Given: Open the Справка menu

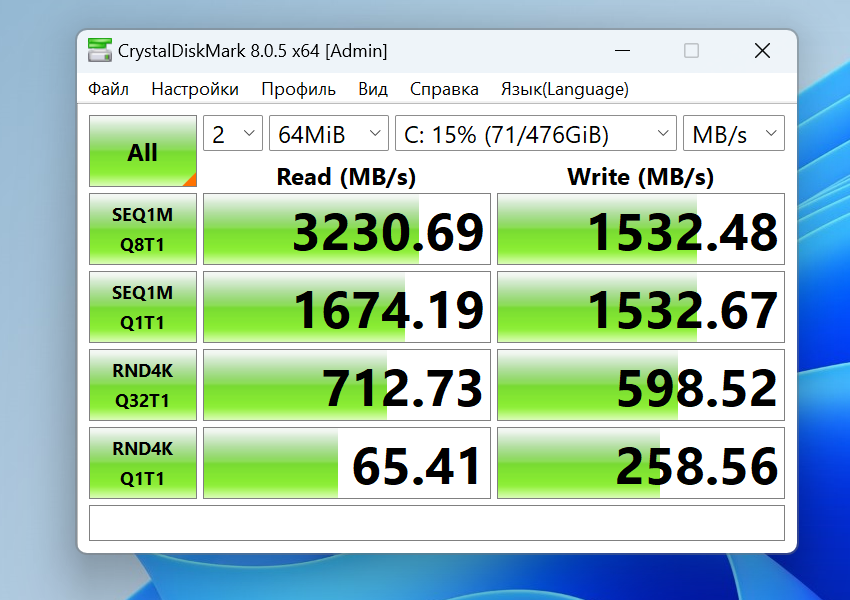Looking at the screenshot, I should pyautogui.click(x=444, y=89).
